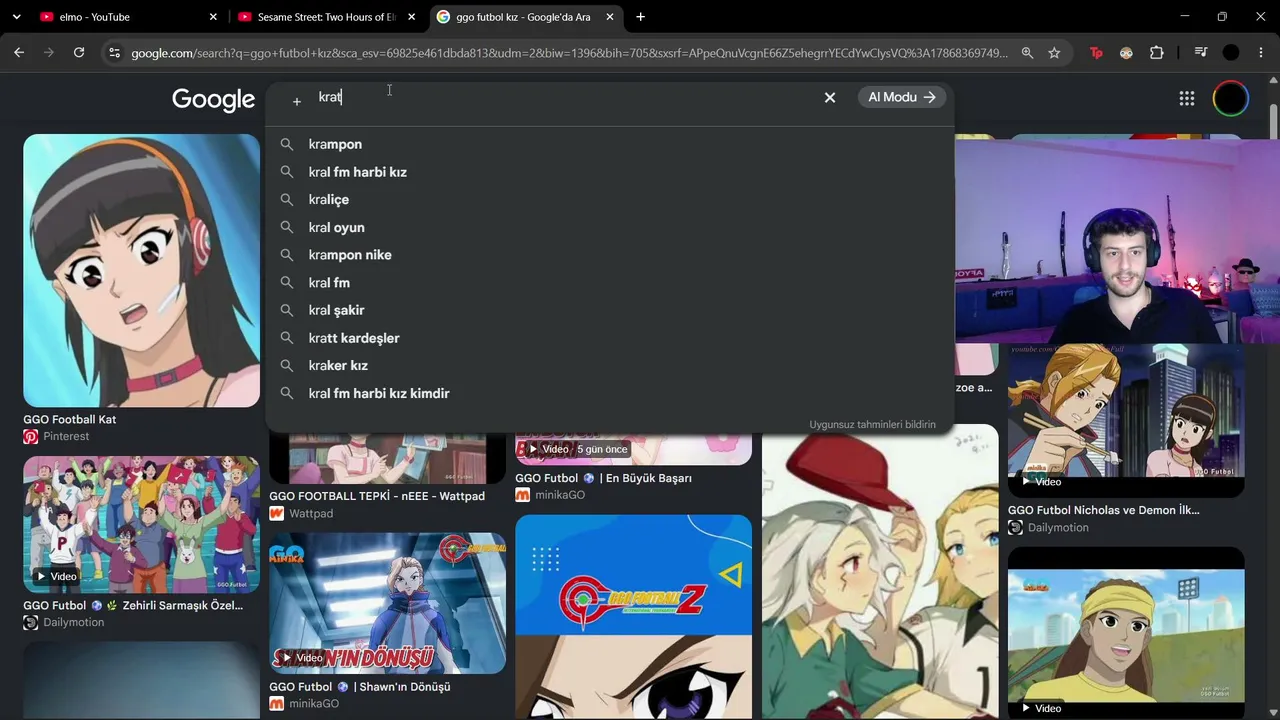Close the ggo futbol kız tab
The width and height of the screenshot is (1280, 720).
pos(610,17)
